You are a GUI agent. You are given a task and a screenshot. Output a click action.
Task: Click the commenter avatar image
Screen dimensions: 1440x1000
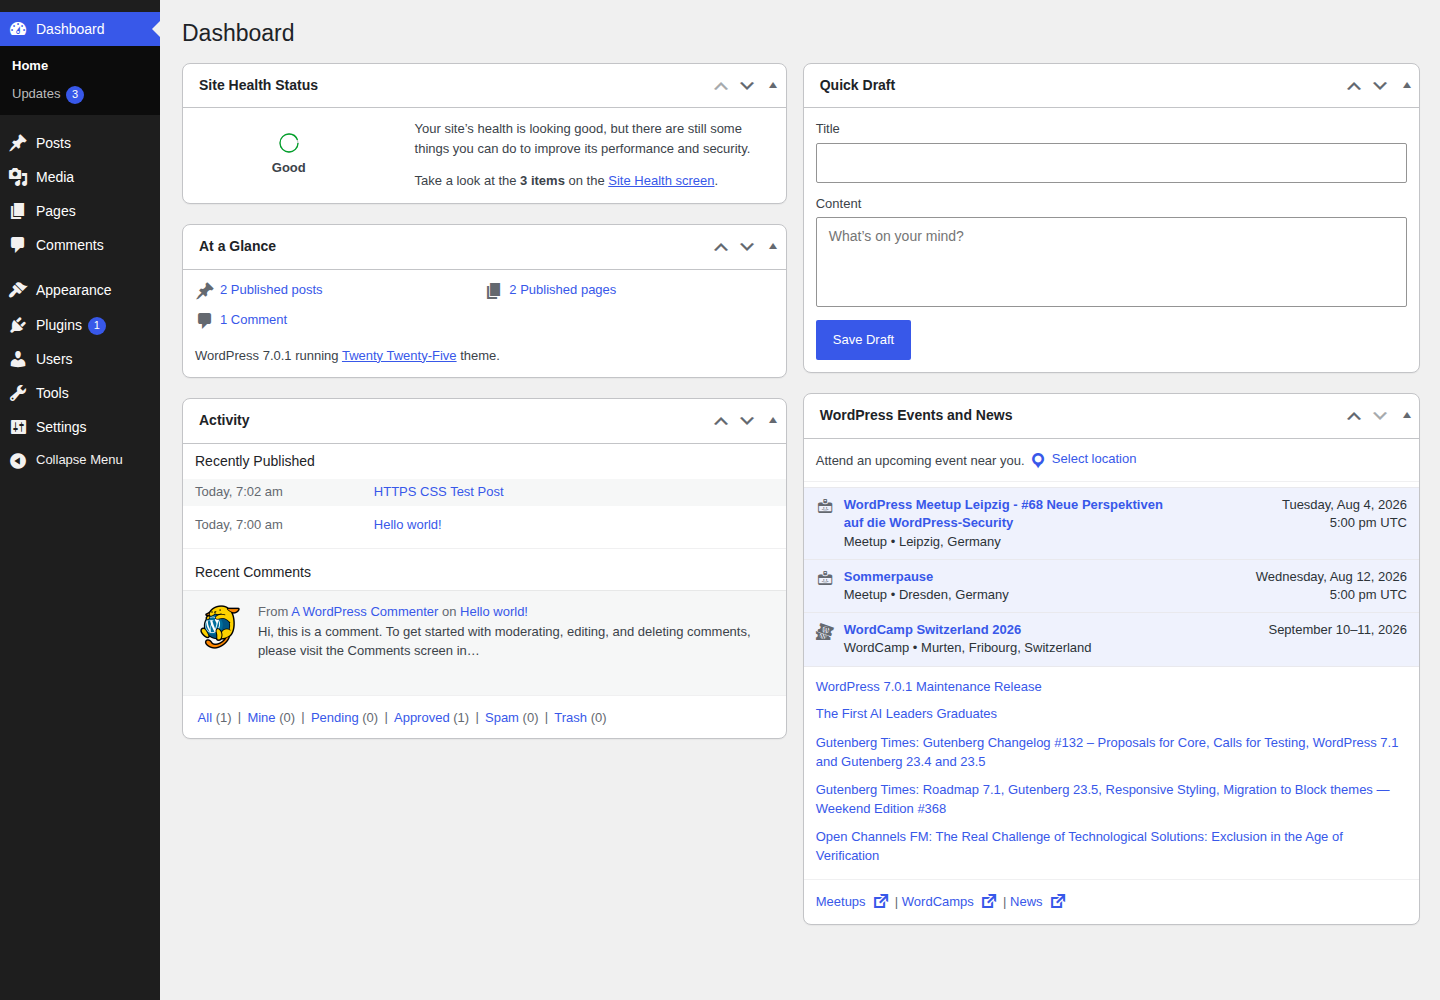(220, 627)
